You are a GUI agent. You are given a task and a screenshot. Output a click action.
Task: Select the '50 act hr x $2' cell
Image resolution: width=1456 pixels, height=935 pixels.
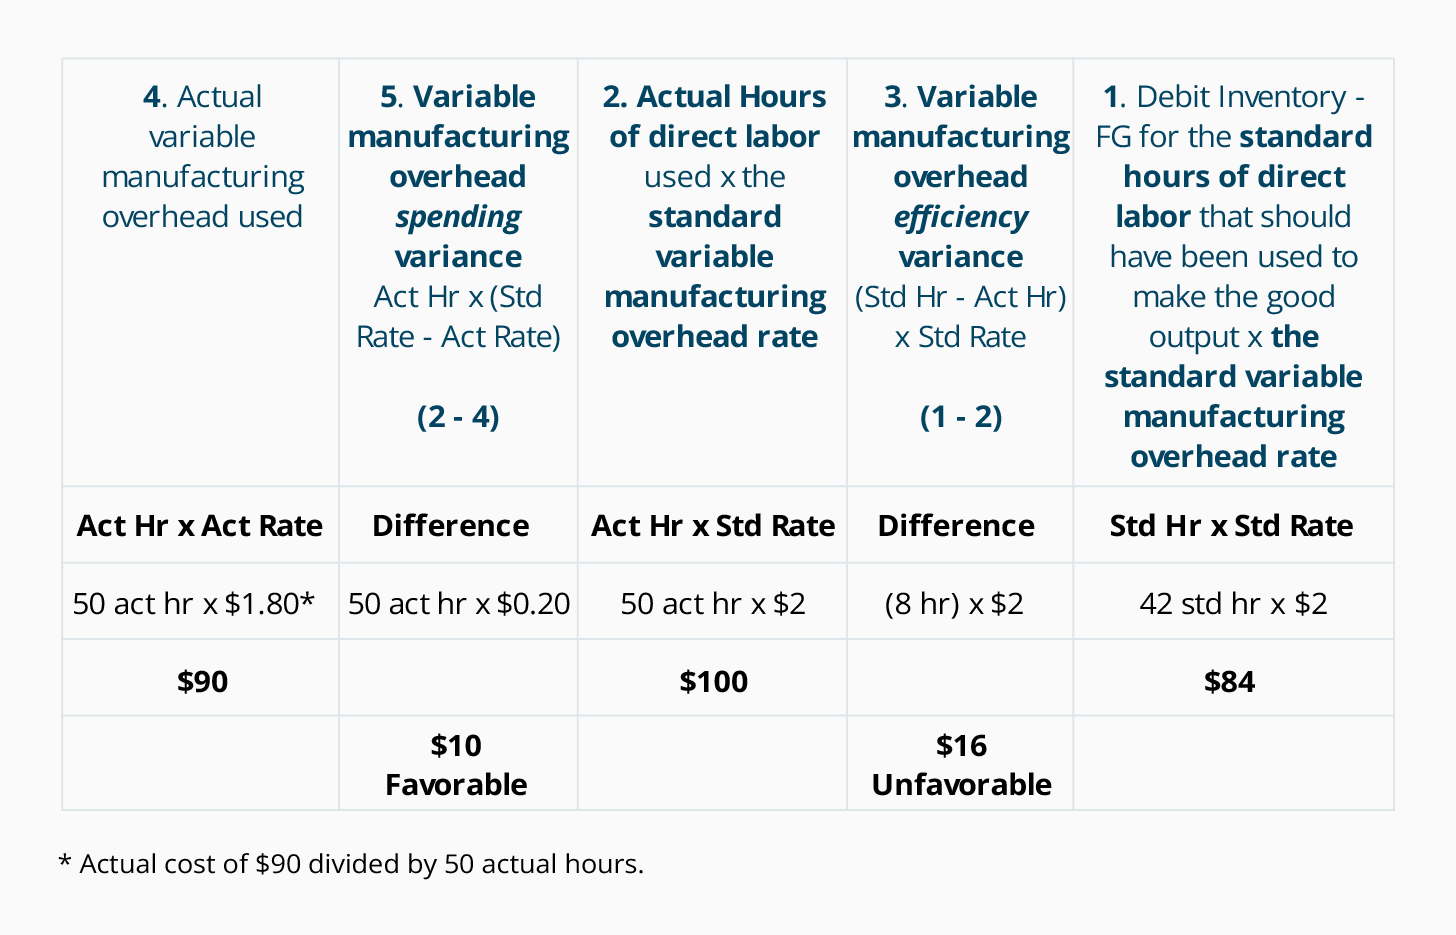pyautogui.click(x=713, y=604)
